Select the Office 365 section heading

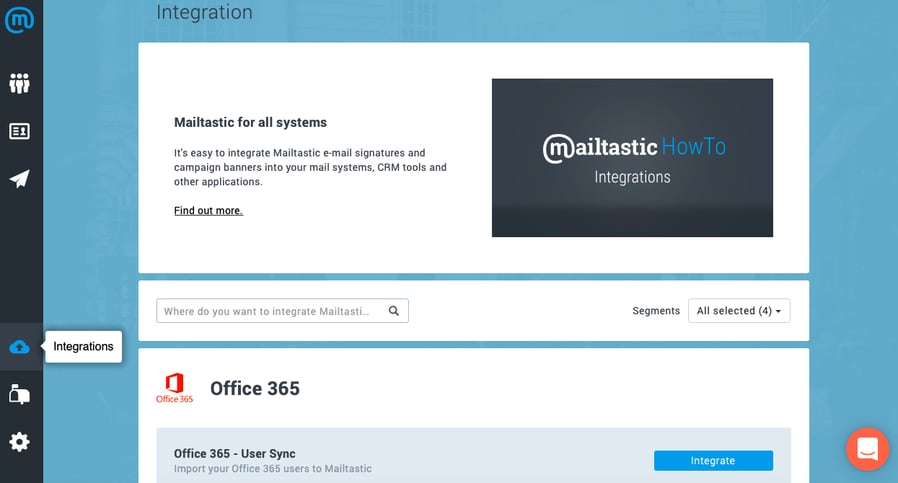(255, 388)
